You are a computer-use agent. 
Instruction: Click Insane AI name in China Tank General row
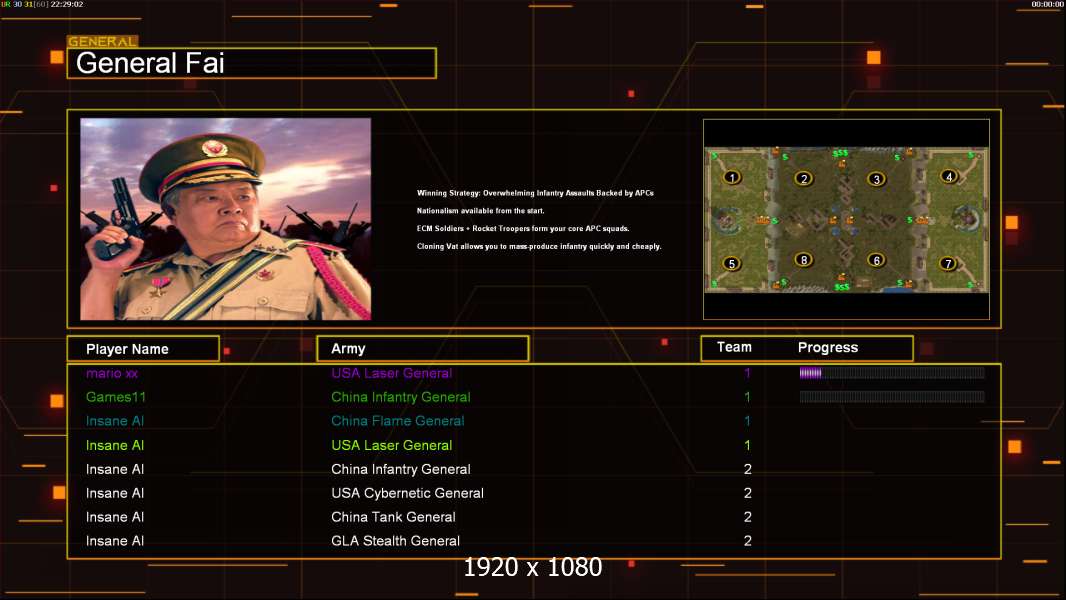click(x=115, y=517)
